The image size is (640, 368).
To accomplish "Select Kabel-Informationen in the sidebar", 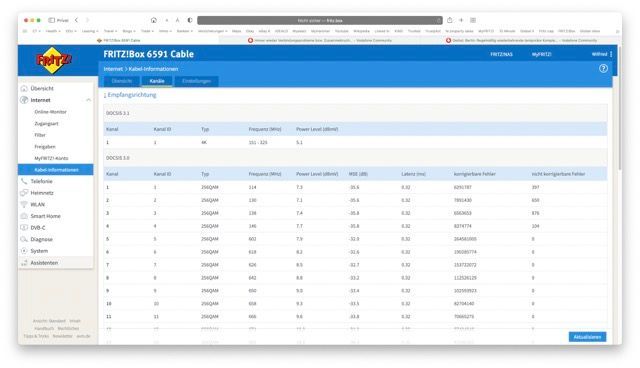I will click(56, 170).
